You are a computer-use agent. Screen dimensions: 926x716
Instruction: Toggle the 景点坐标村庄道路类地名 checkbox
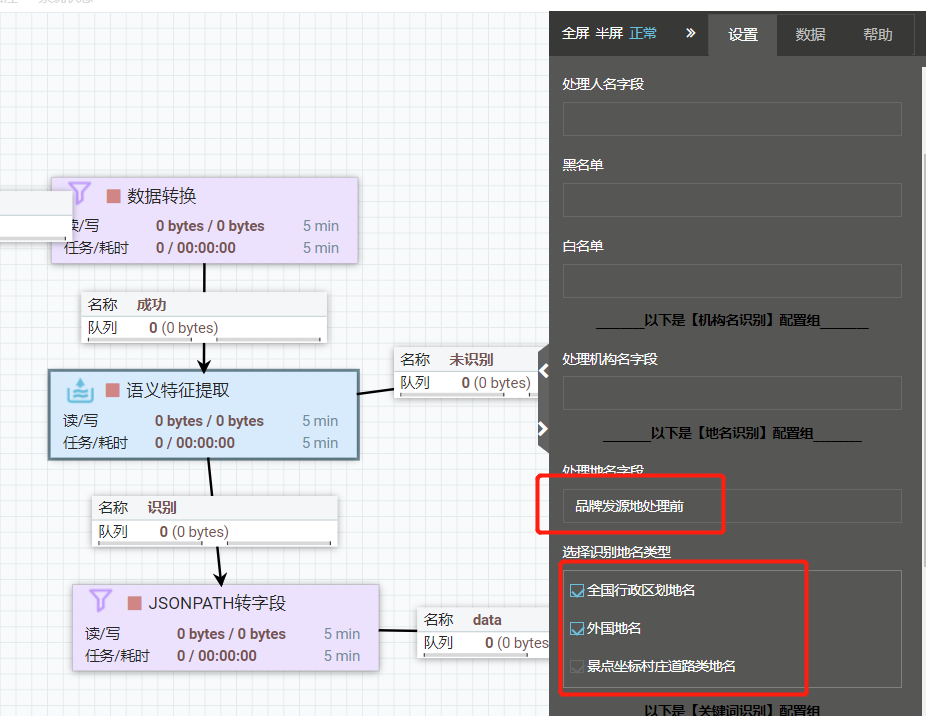tap(577, 666)
